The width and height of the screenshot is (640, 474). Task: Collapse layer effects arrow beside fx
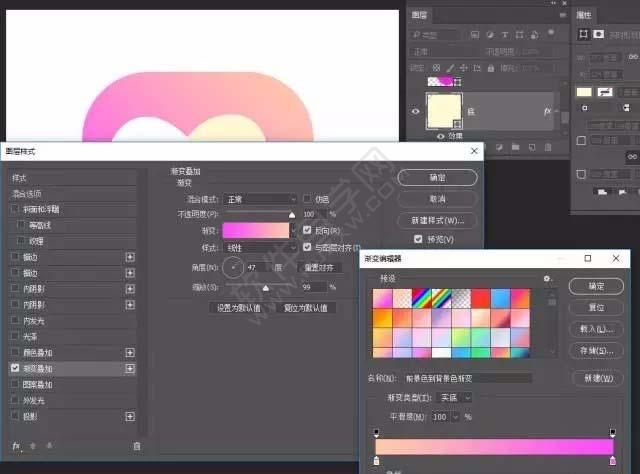(x=556, y=111)
